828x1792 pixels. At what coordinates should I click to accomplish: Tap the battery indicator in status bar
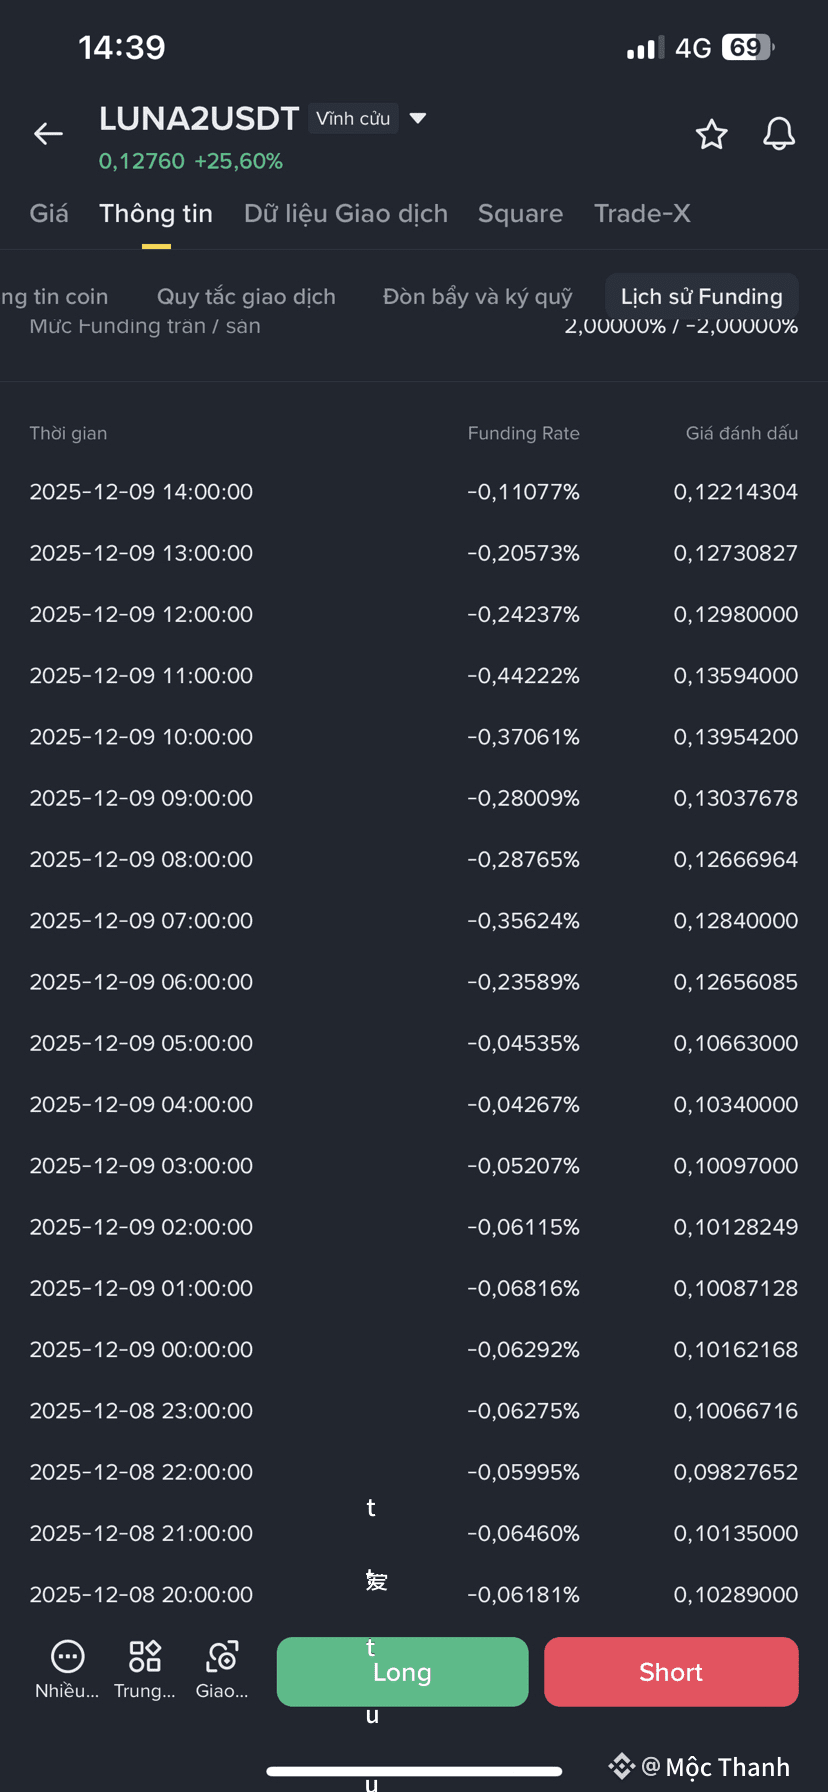pos(748,47)
